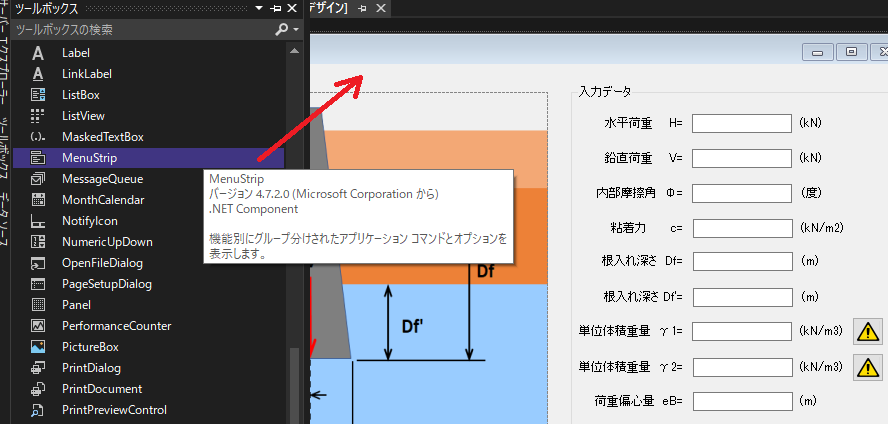Close the デザイン document tab

pyautogui.click(x=381, y=8)
